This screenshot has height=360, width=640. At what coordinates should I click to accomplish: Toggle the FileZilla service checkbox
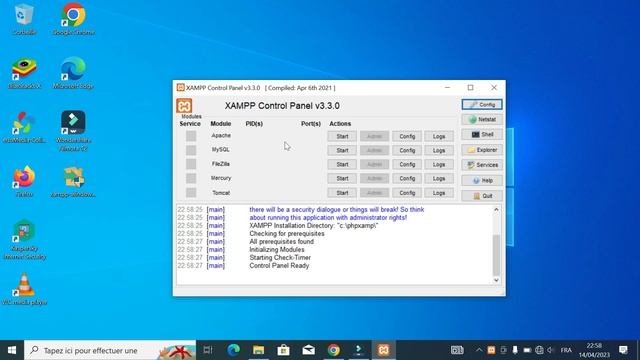click(x=191, y=164)
